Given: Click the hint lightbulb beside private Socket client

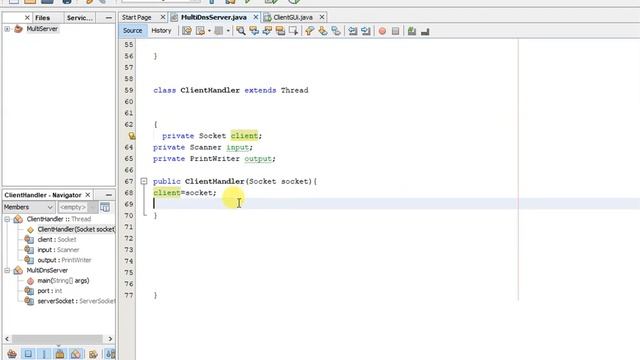Looking at the screenshot, I should (x=131, y=136).
